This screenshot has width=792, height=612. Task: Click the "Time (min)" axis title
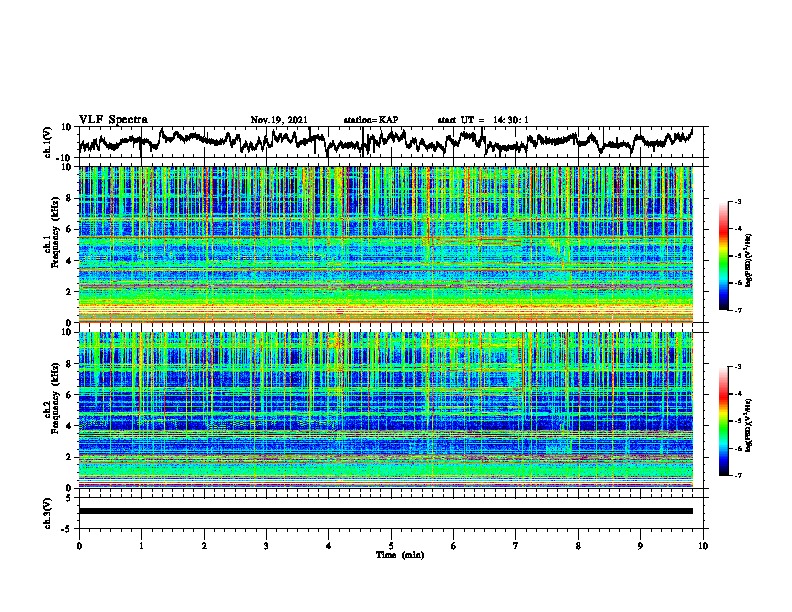(400, 555)
